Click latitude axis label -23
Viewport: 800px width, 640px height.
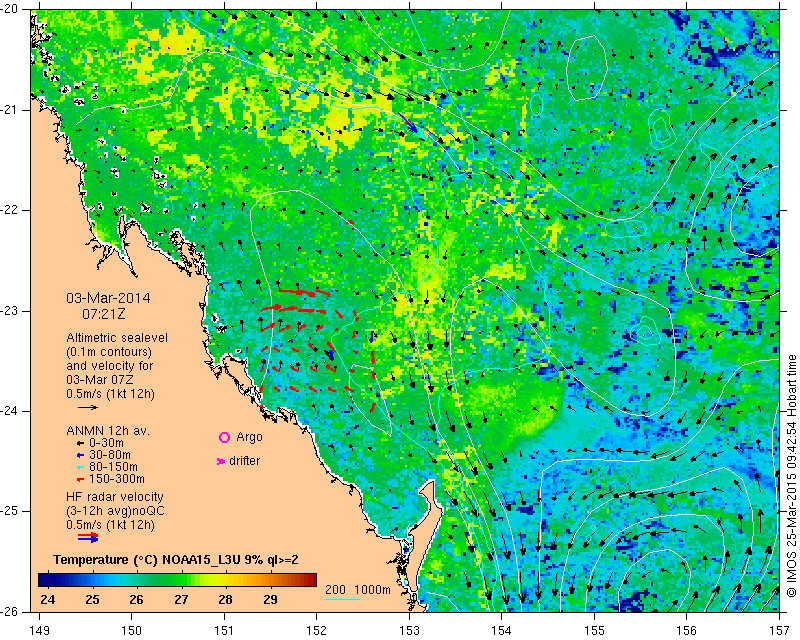coord(9,311)
